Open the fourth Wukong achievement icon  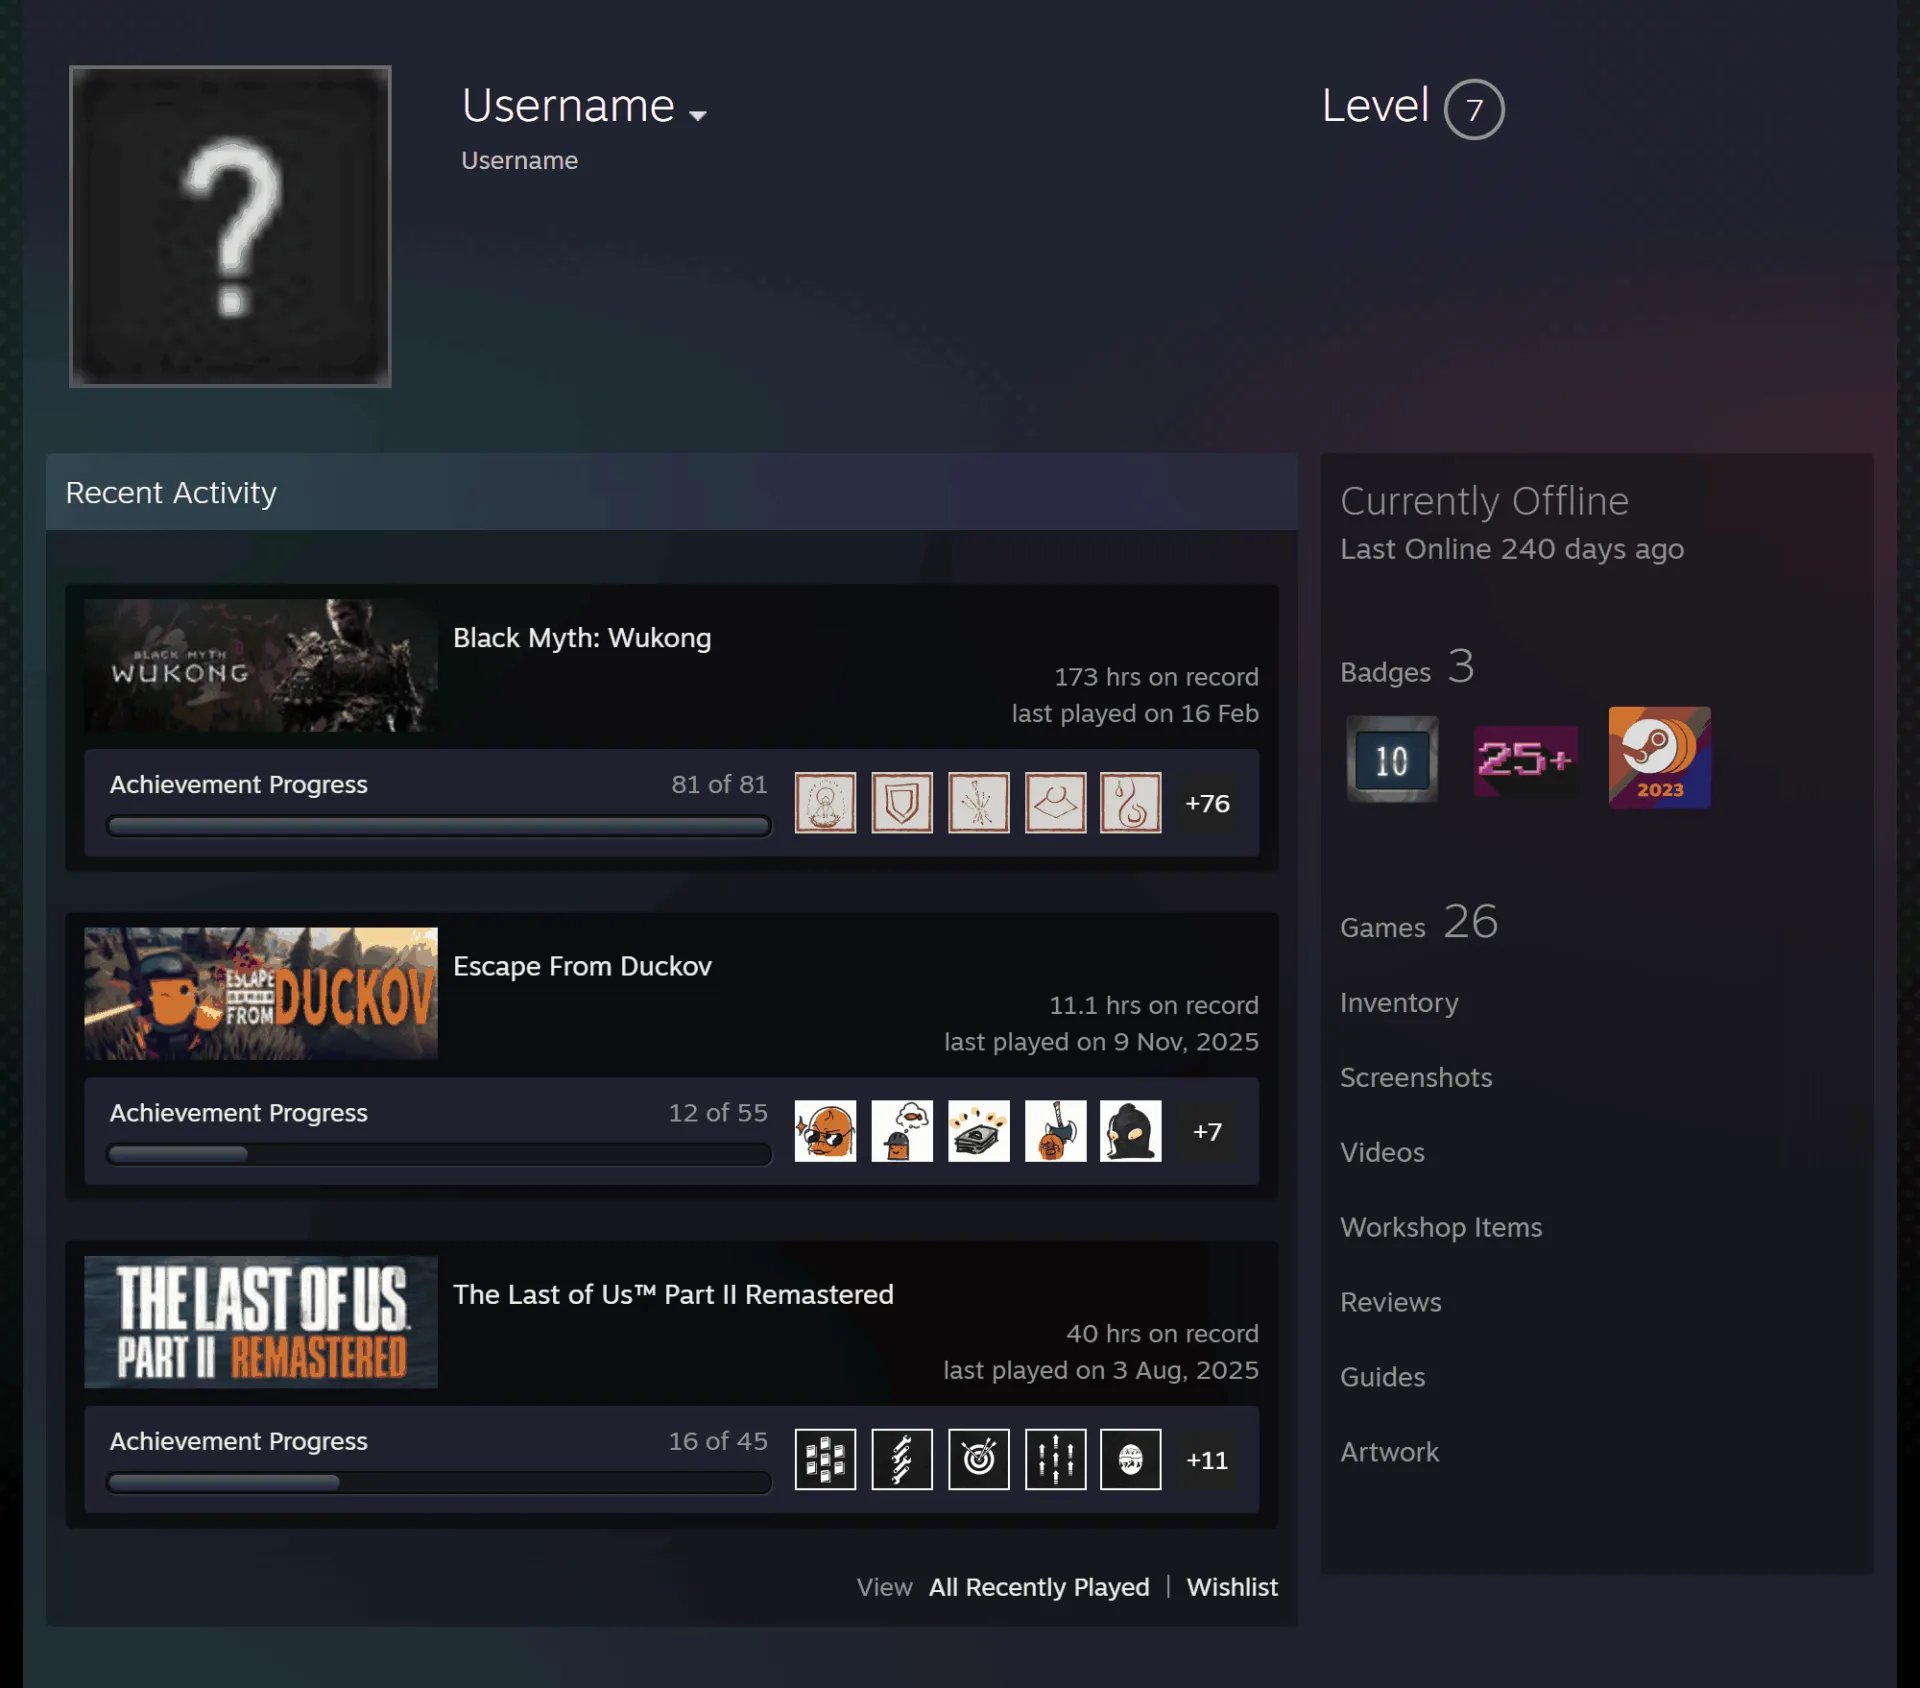1055,802
